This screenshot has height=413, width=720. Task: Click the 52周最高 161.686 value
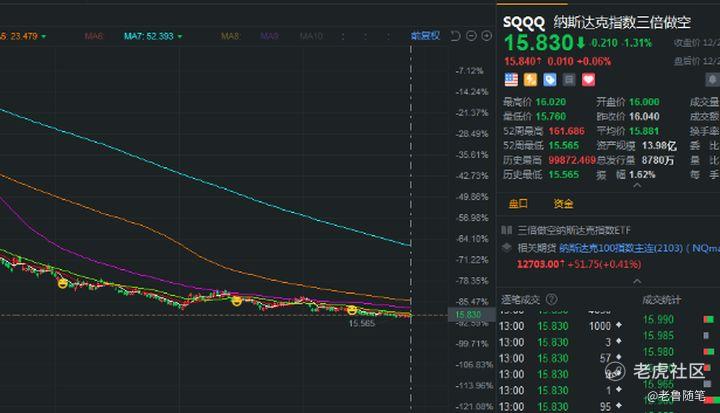(x=567, y=131)
